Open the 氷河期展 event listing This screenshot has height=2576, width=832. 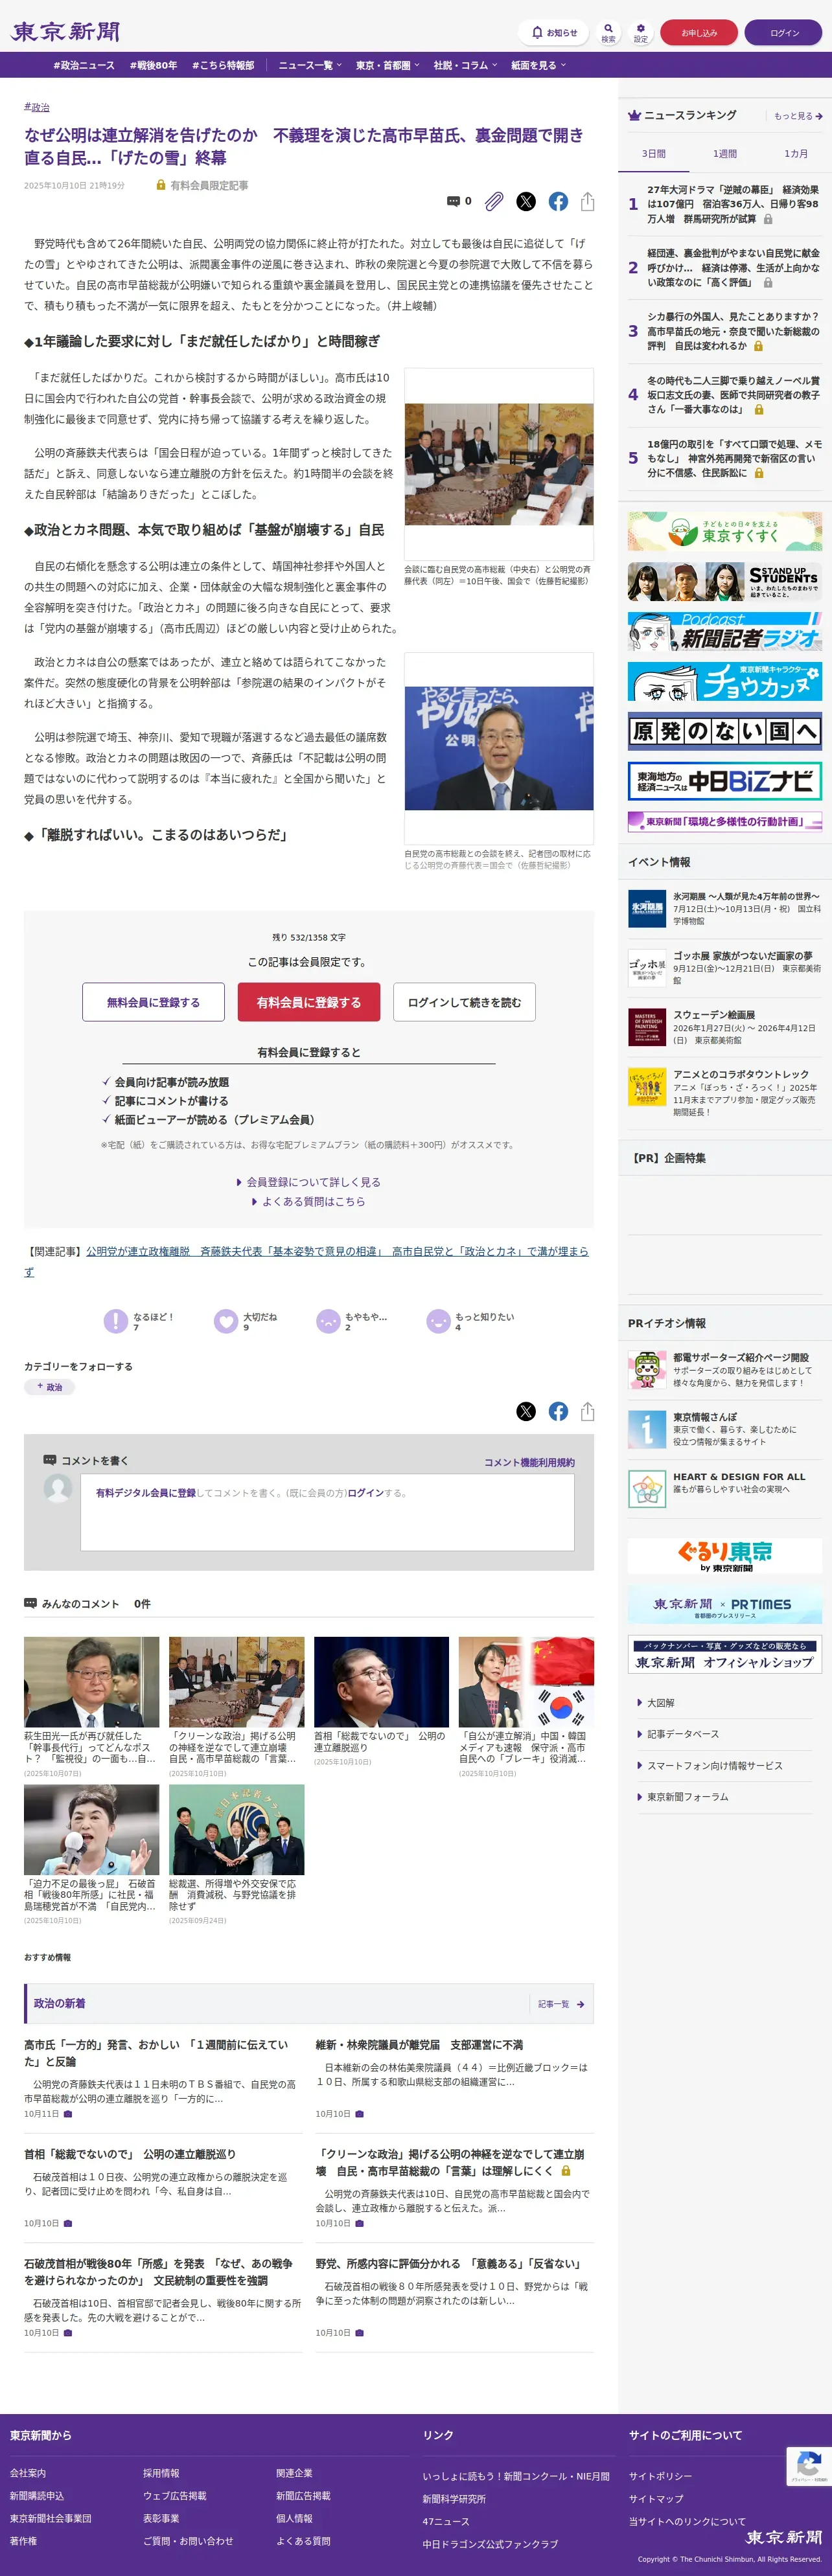point(725,908)
